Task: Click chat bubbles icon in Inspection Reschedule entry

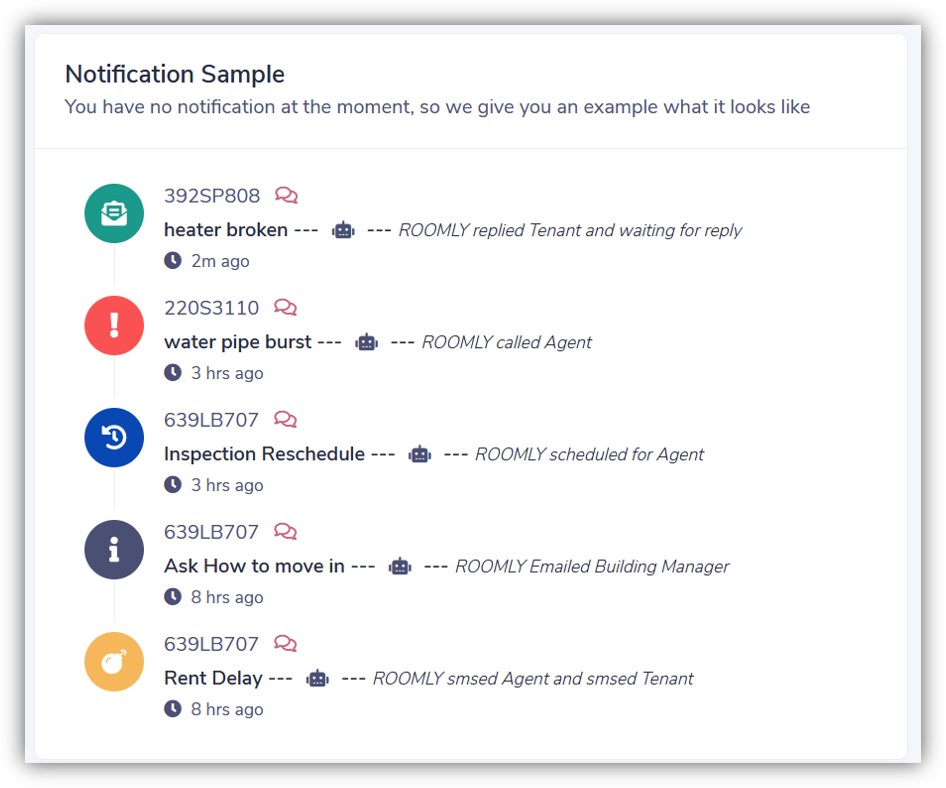Action: [285, 420]
